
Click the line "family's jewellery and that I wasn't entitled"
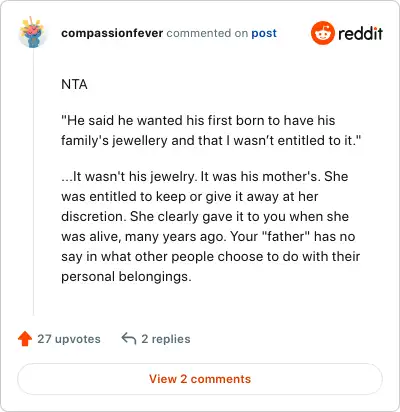coord(211,140)
